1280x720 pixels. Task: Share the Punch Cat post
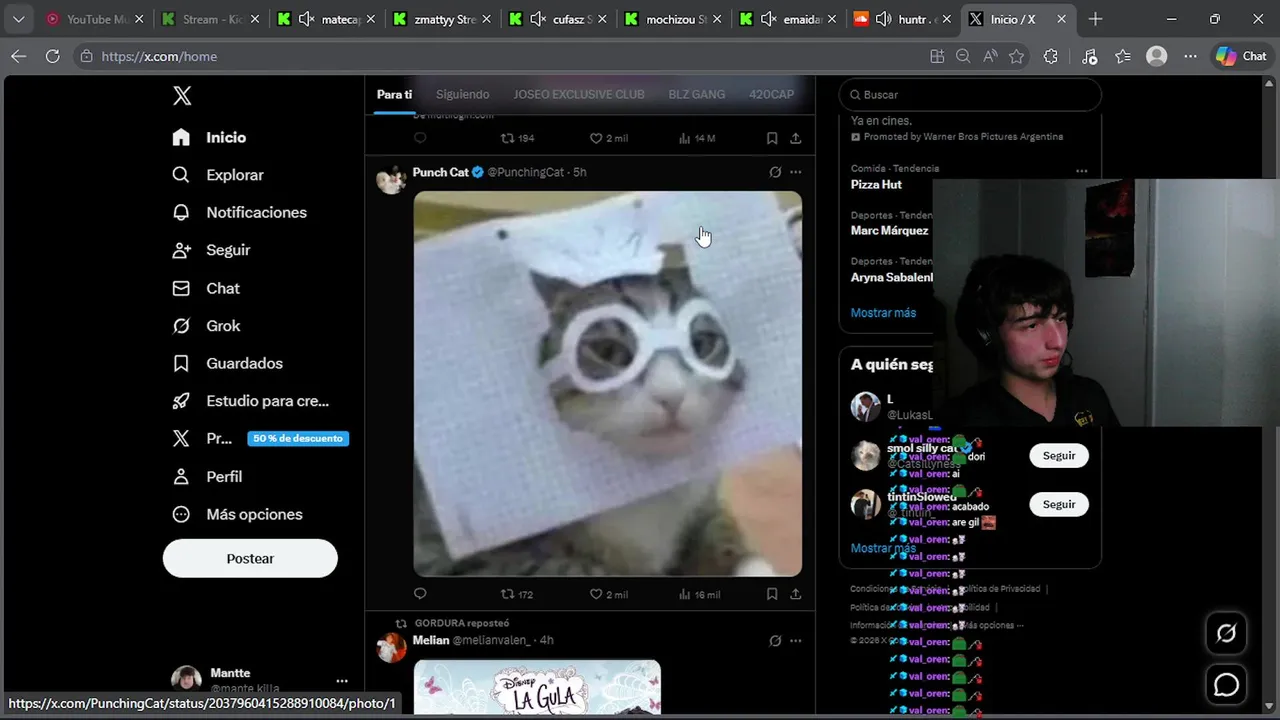[796, 594]
